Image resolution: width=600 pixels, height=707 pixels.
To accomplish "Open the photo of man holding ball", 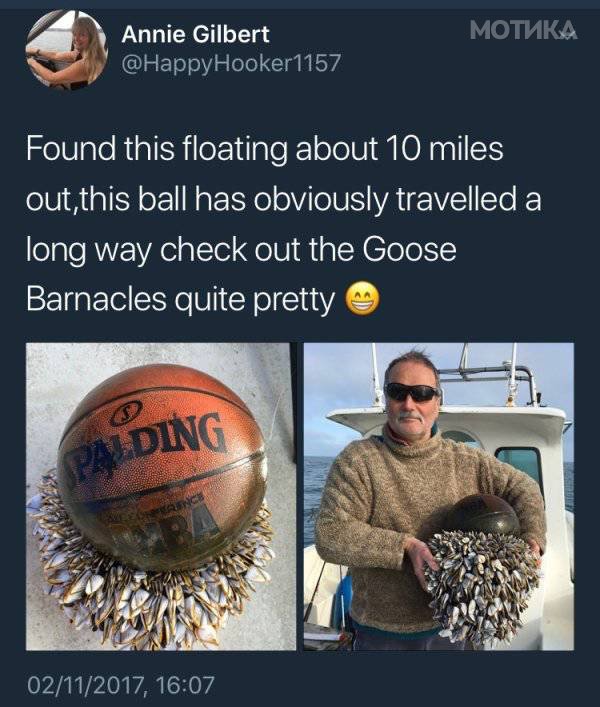I will pyautogui.click(x=439, y=496).
